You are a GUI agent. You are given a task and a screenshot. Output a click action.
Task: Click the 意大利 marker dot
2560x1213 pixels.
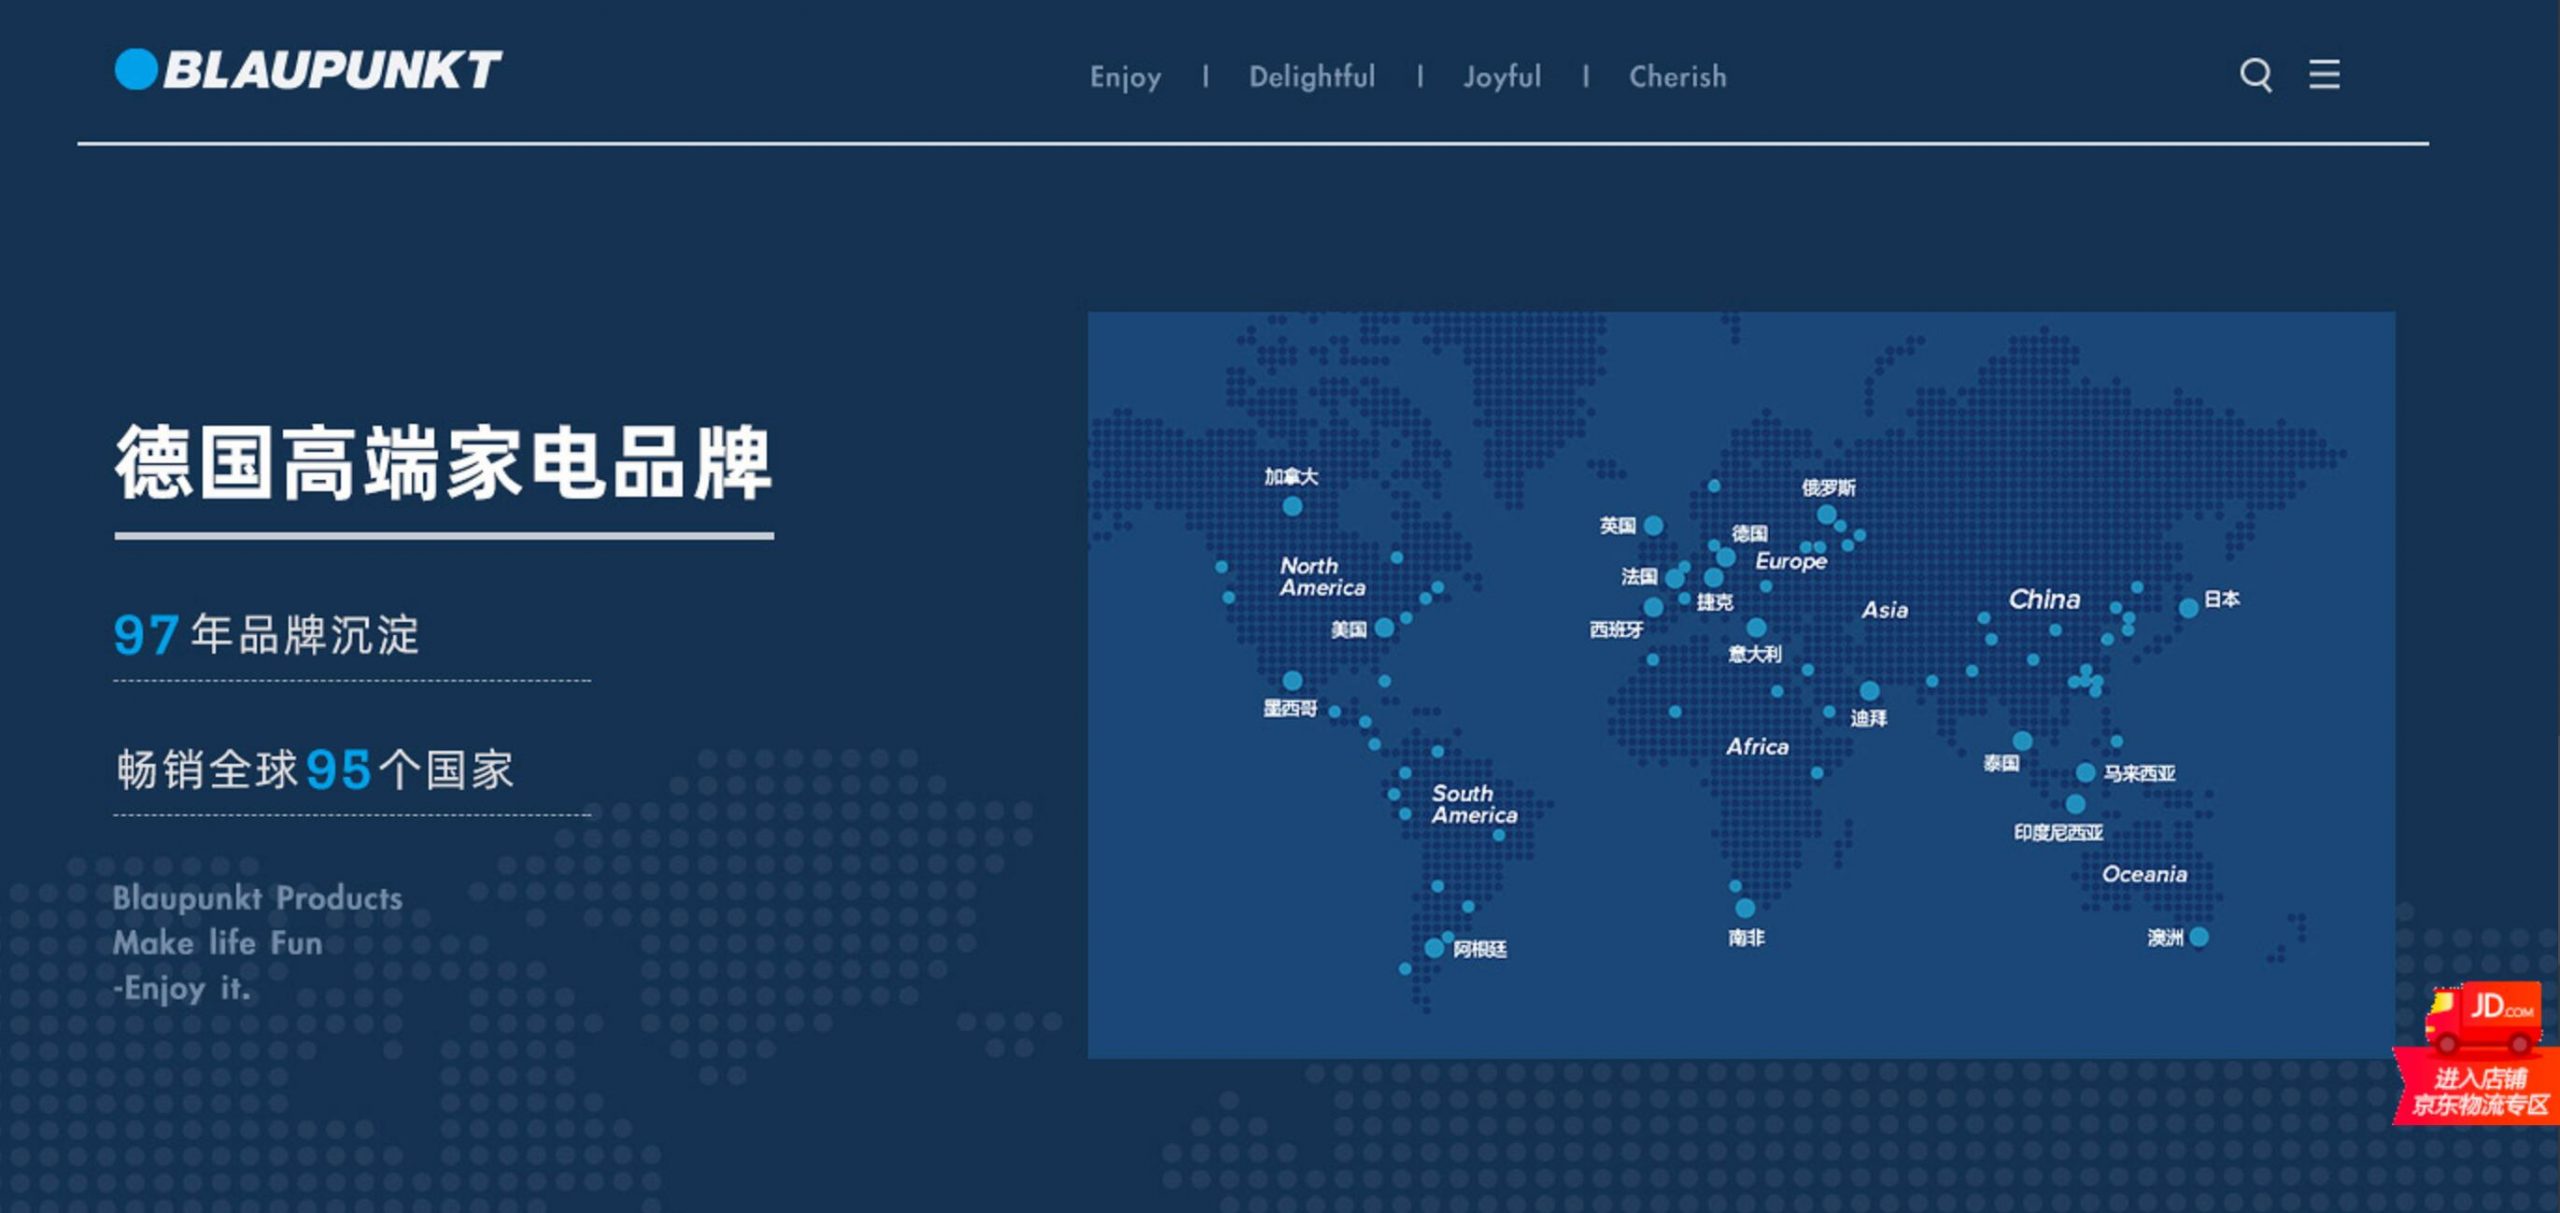click(1756, 628)
